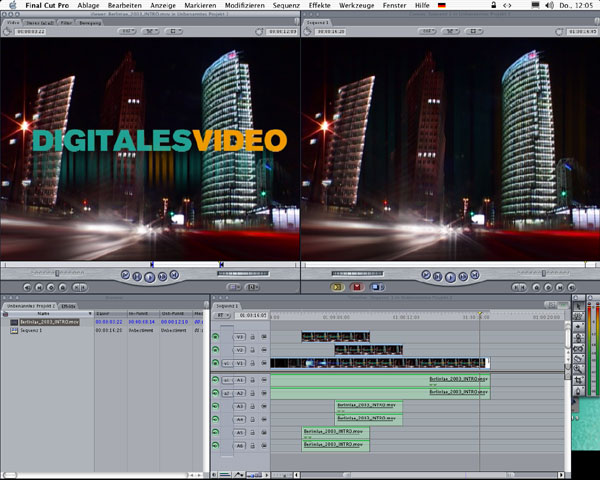Switch to Bewegung tab in Viewer
Screen dimensions: 600x480
[x=90, y=23]
